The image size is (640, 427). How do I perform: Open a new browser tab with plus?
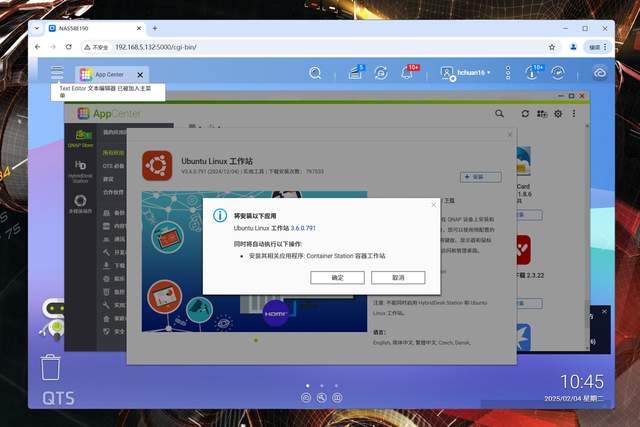tap(155, 28)
